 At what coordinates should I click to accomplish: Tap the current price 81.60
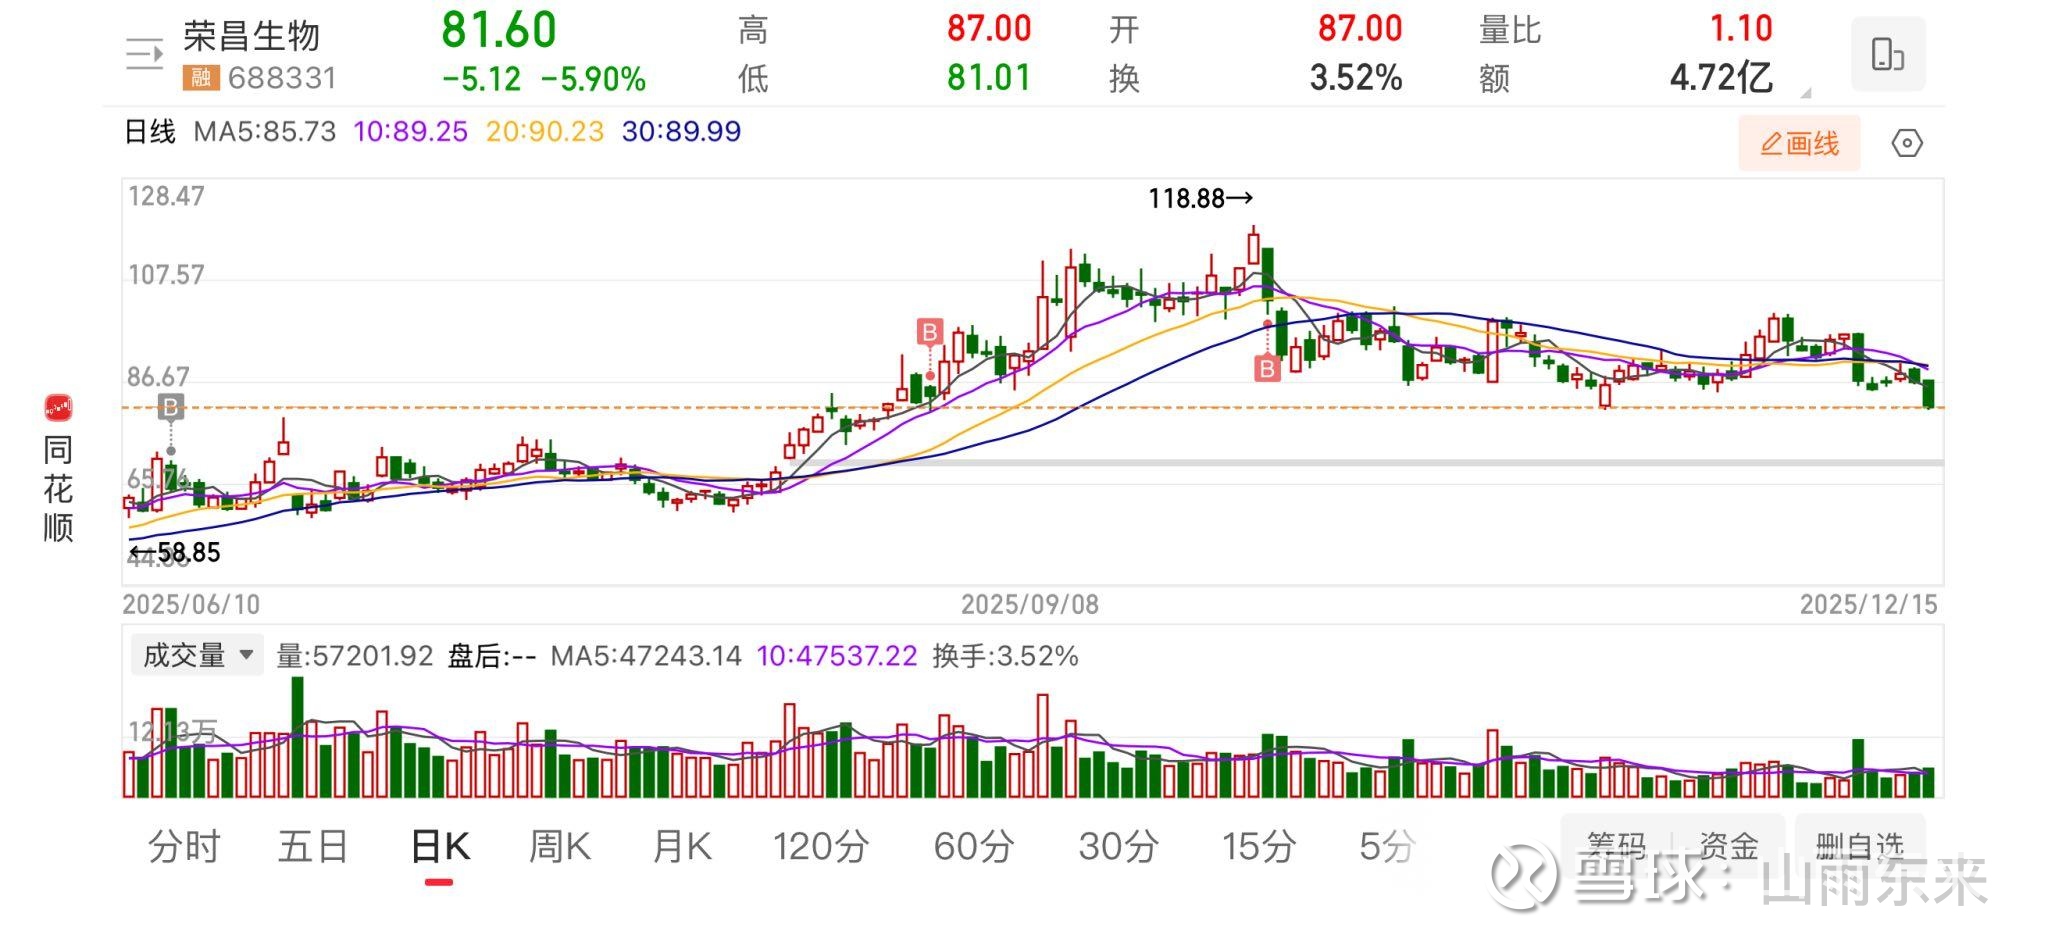[499, 30]
